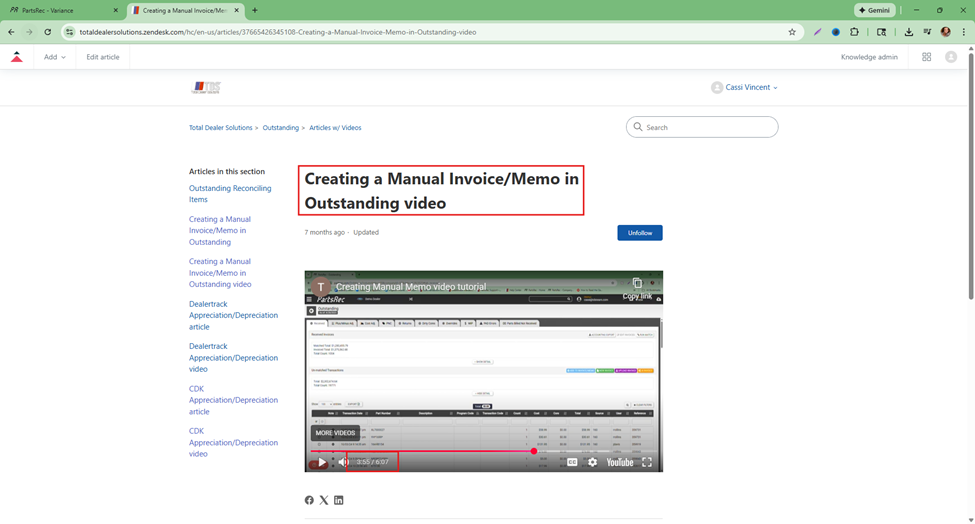View site information icon in address bar
This screenshot has height=524, width=975.
[69, 32]
